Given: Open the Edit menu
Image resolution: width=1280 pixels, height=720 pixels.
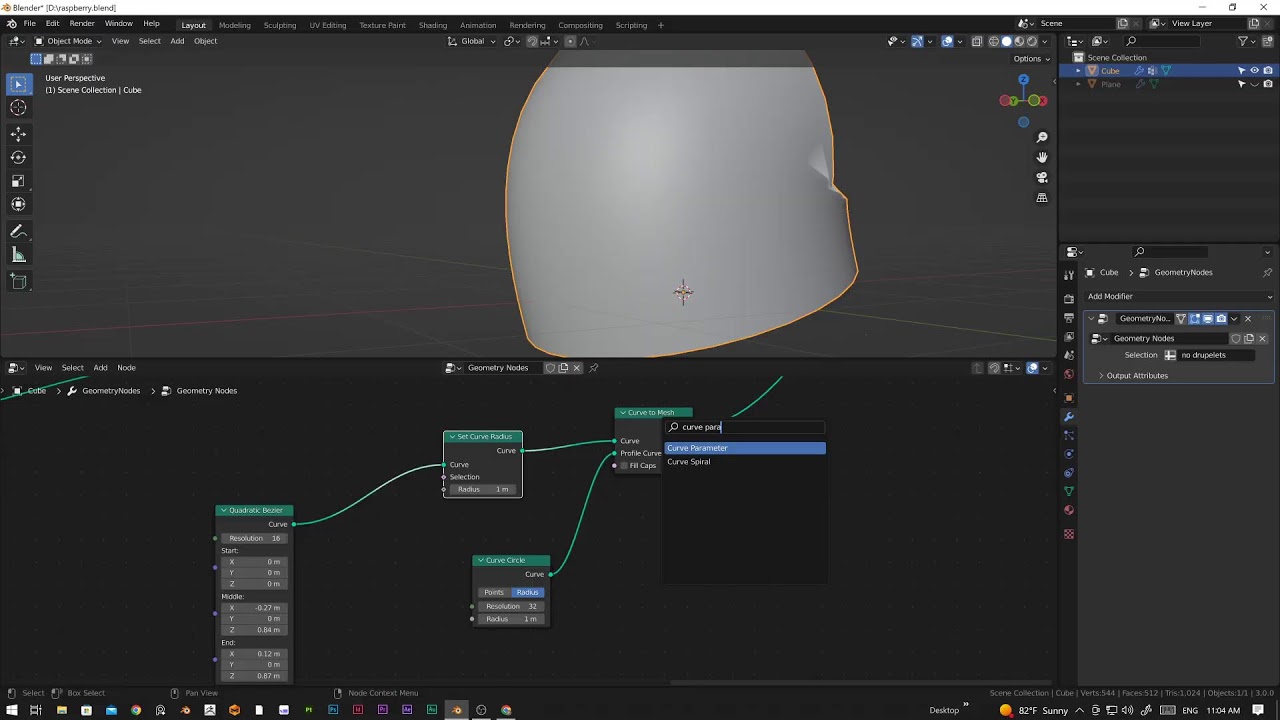Looking at the screenshot, I should point(52,24).
